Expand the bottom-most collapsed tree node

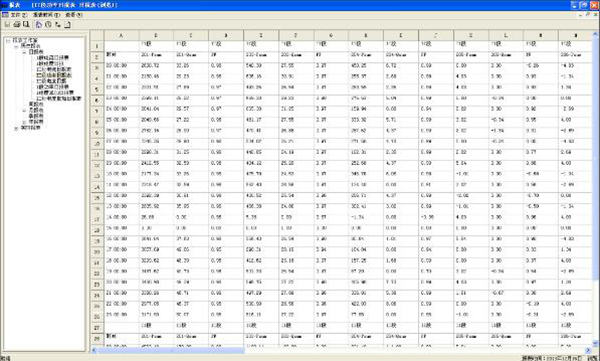point(16,128)
